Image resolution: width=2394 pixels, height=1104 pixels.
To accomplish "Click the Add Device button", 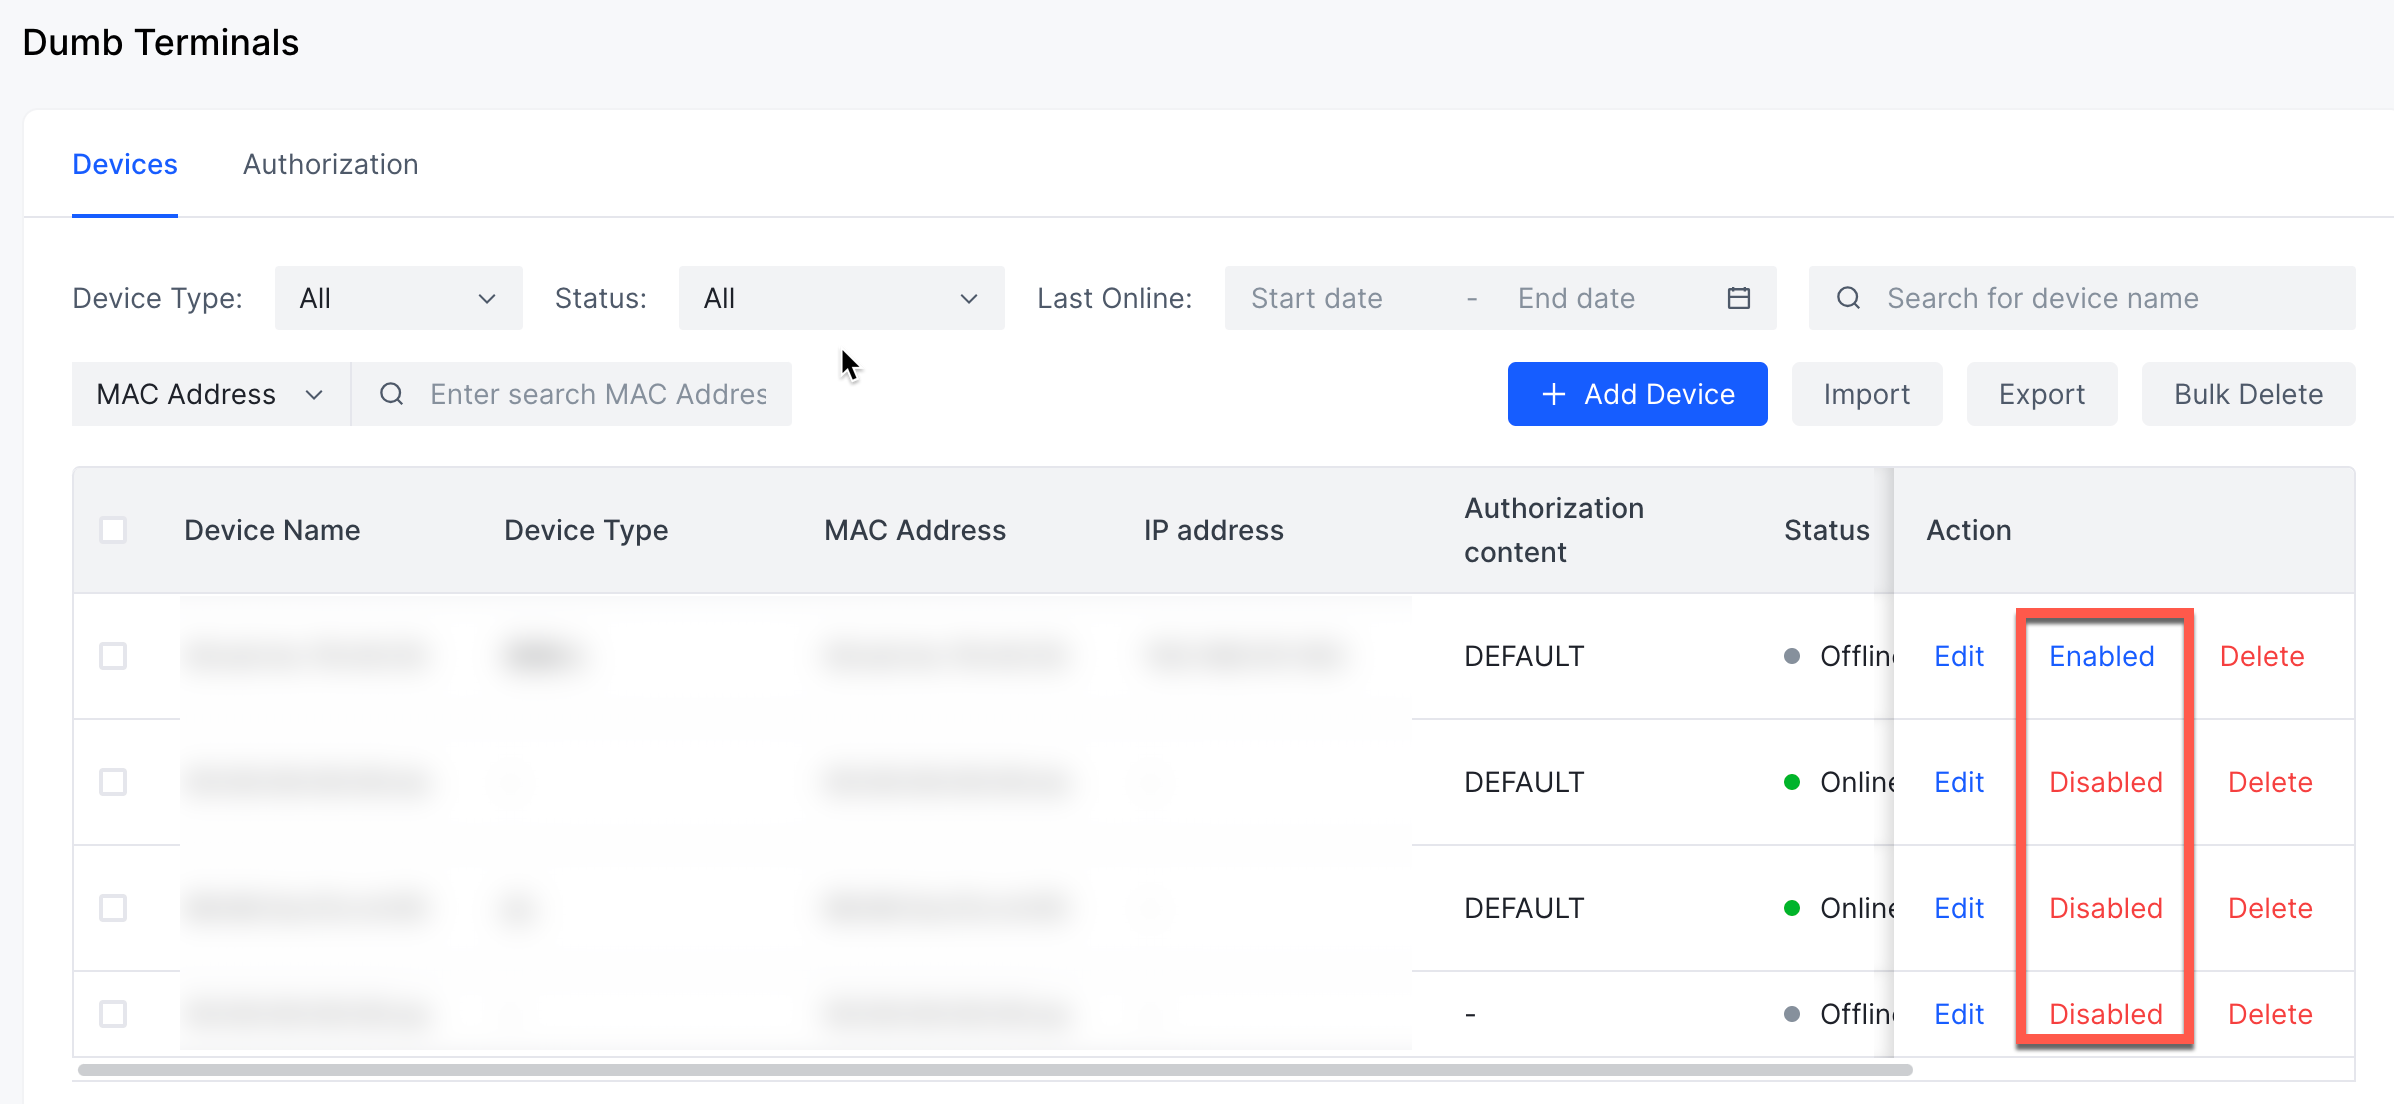I will pyautogui.click(x=1638, y=394).
